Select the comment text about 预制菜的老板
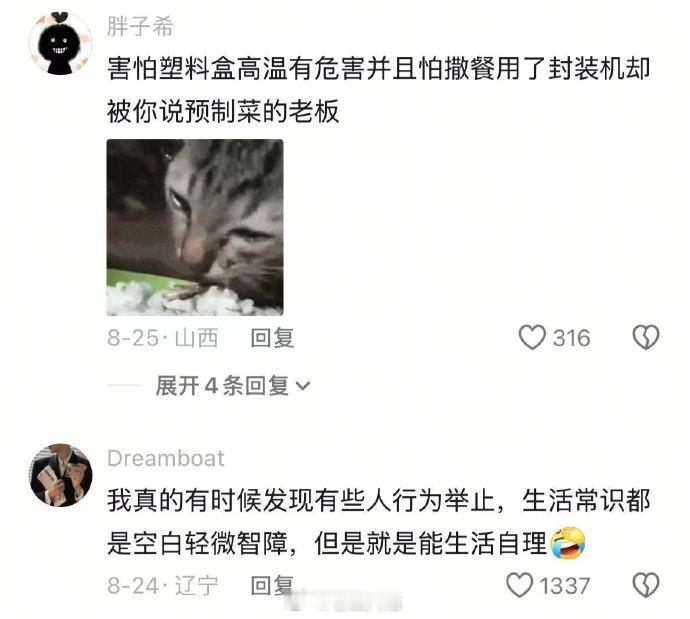Screen dimensions: 690x619 (x=378, y=90)
